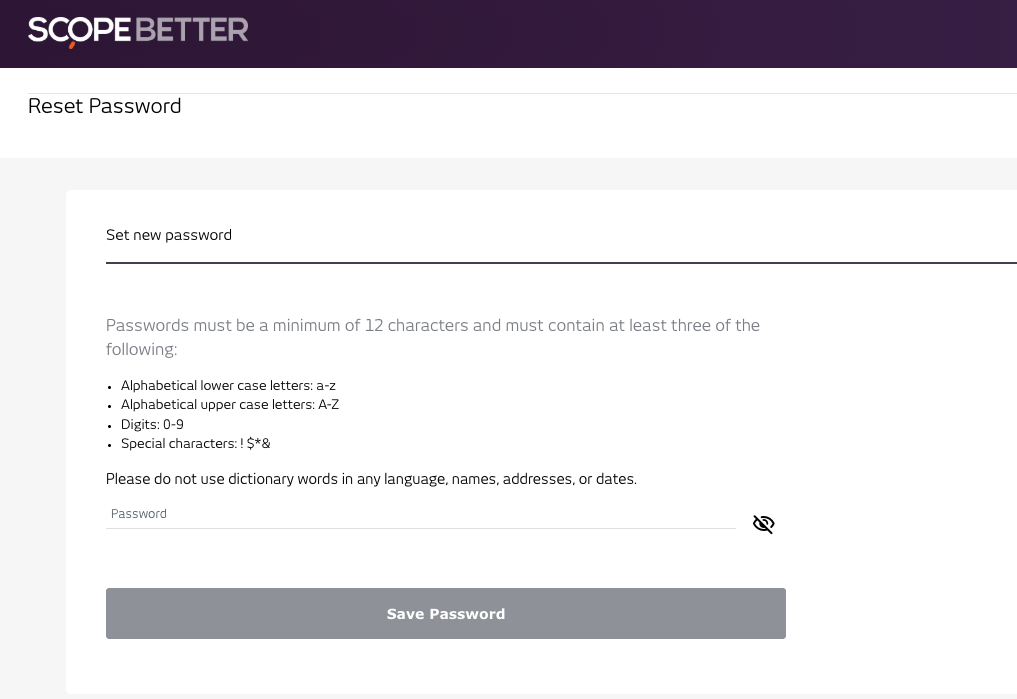Toggle password visibility eye icon
The image size is (1017, 699).
pos(763,524)
